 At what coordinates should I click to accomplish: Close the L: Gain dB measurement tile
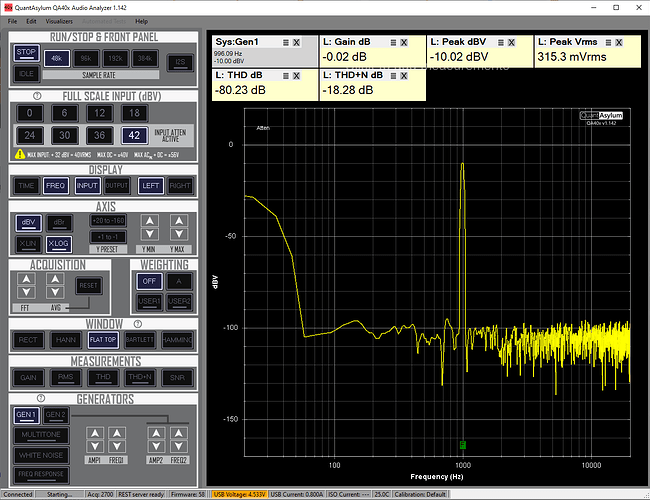point(405,43)
